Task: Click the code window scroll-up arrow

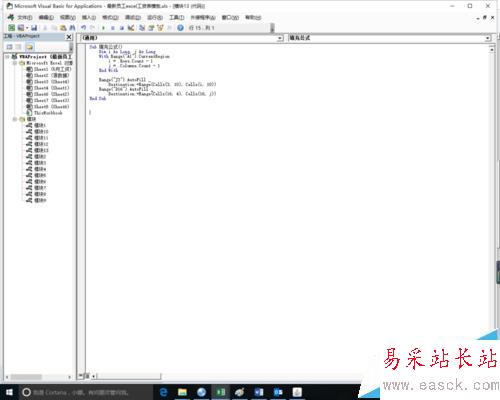Action: point(492,49)
